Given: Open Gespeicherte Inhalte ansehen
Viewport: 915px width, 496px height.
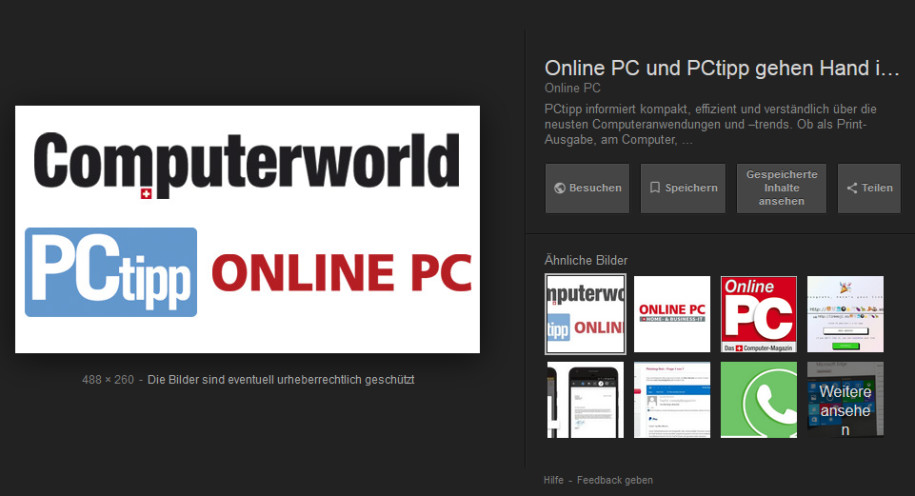Looking at the screenshot, I should [781, 188].
